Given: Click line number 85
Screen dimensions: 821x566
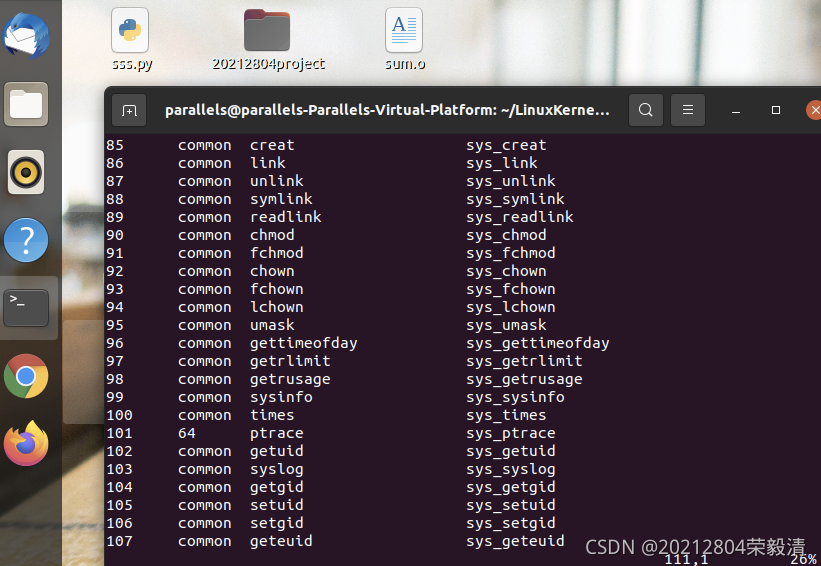Looking at the screenshot, I should point(115,145).
